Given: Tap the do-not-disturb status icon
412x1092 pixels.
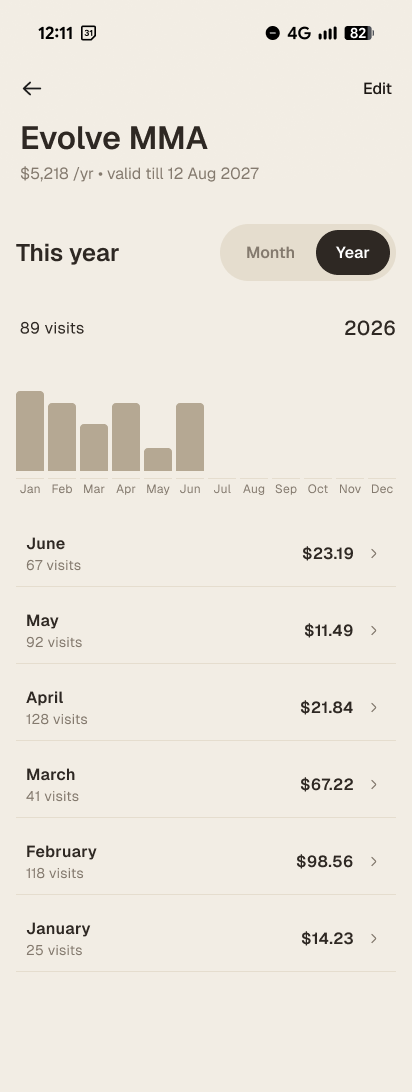Looking at the screenshot, I should point(273,33).
